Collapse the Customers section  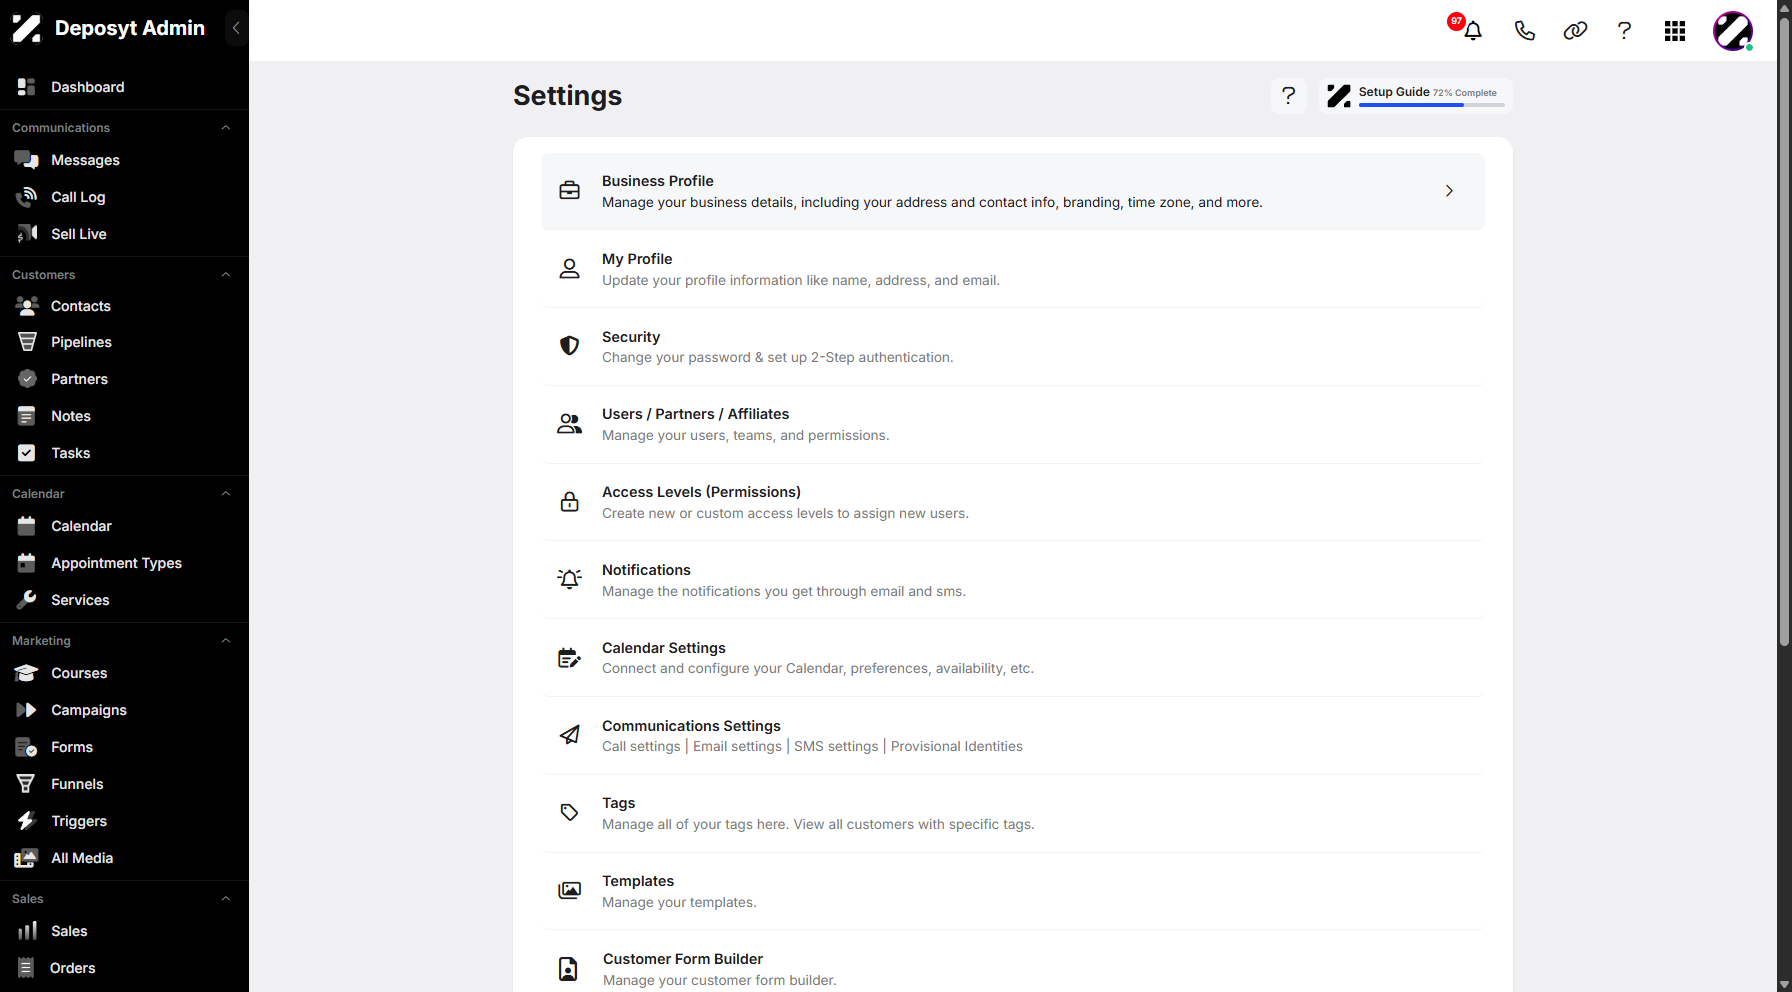pyautogui.click(x=226, y=275)
